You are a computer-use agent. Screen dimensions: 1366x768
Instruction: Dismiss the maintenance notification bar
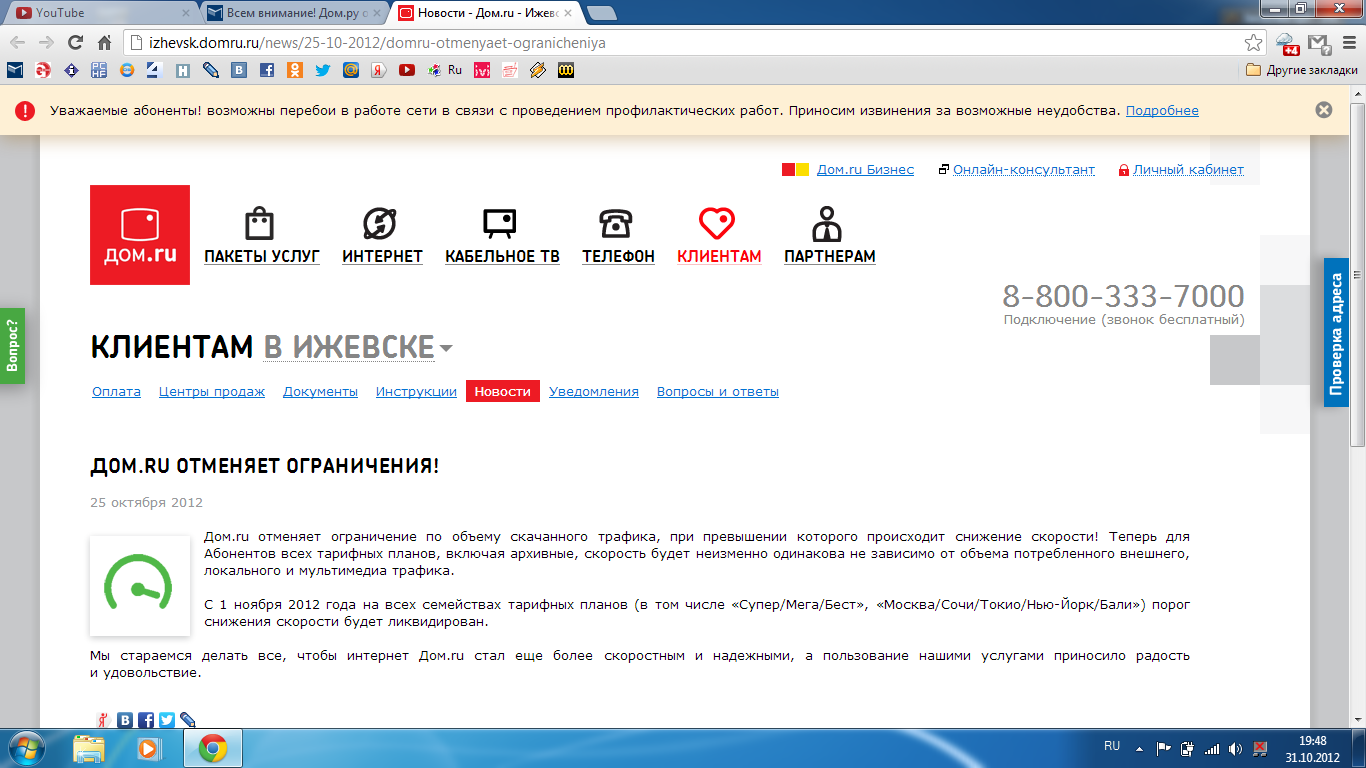point(1324,110)
